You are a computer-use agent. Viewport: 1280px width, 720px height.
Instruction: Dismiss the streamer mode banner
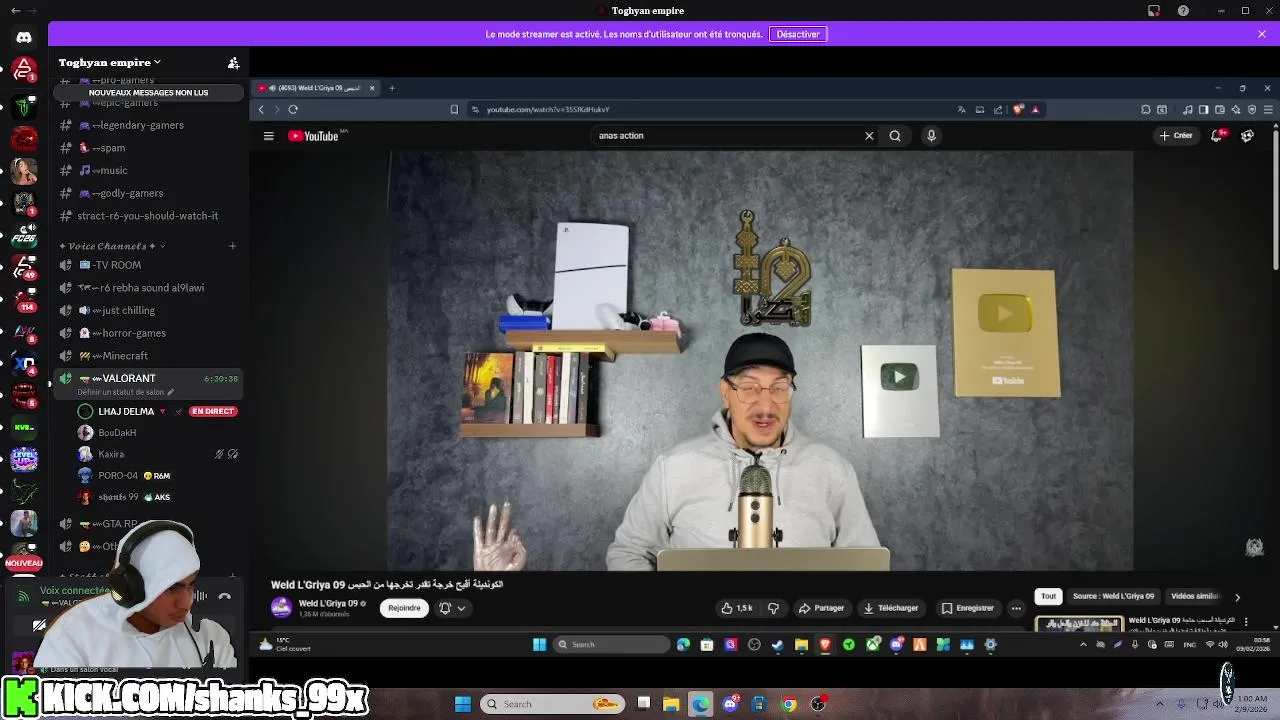coord(1262,34)
